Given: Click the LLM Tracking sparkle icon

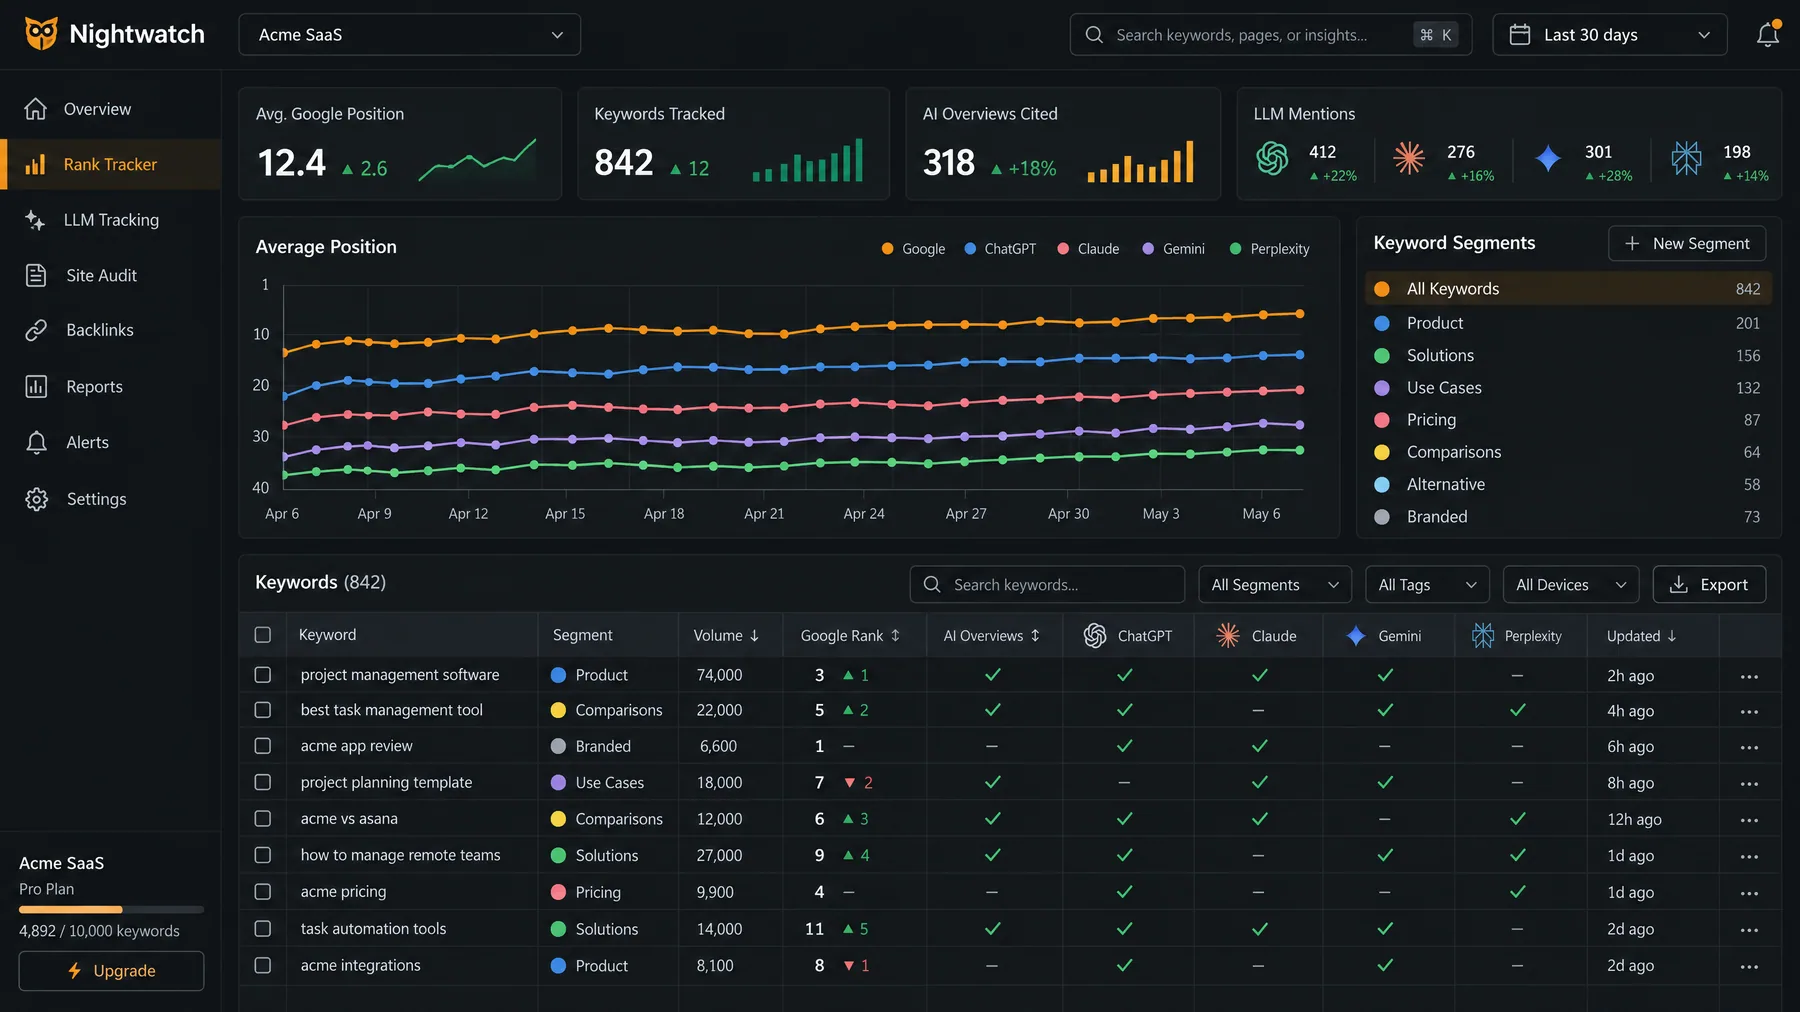Looking at the screenshot, I should (x=36, y=220).
